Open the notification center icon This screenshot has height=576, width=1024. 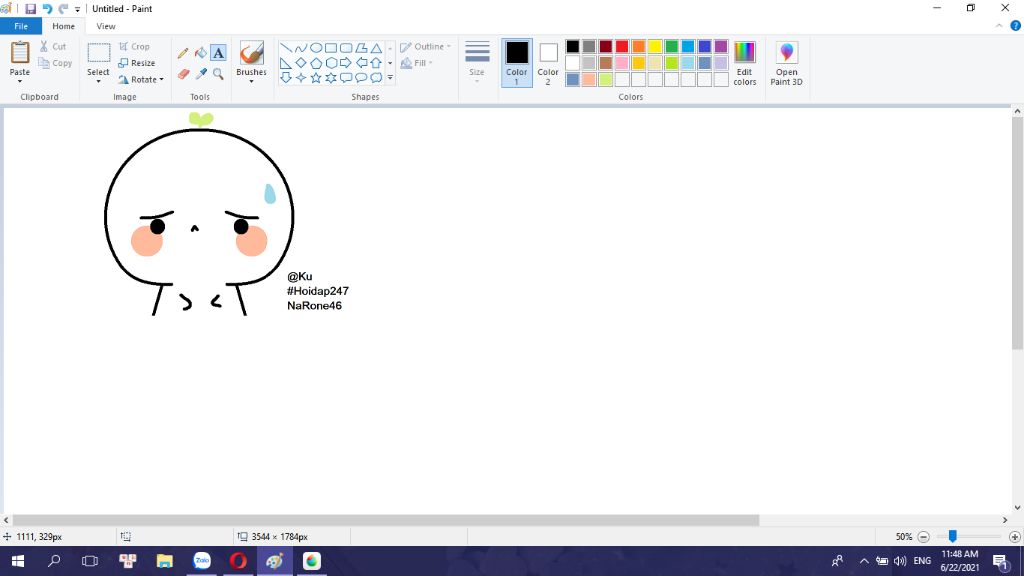(x=1000, y=561)
